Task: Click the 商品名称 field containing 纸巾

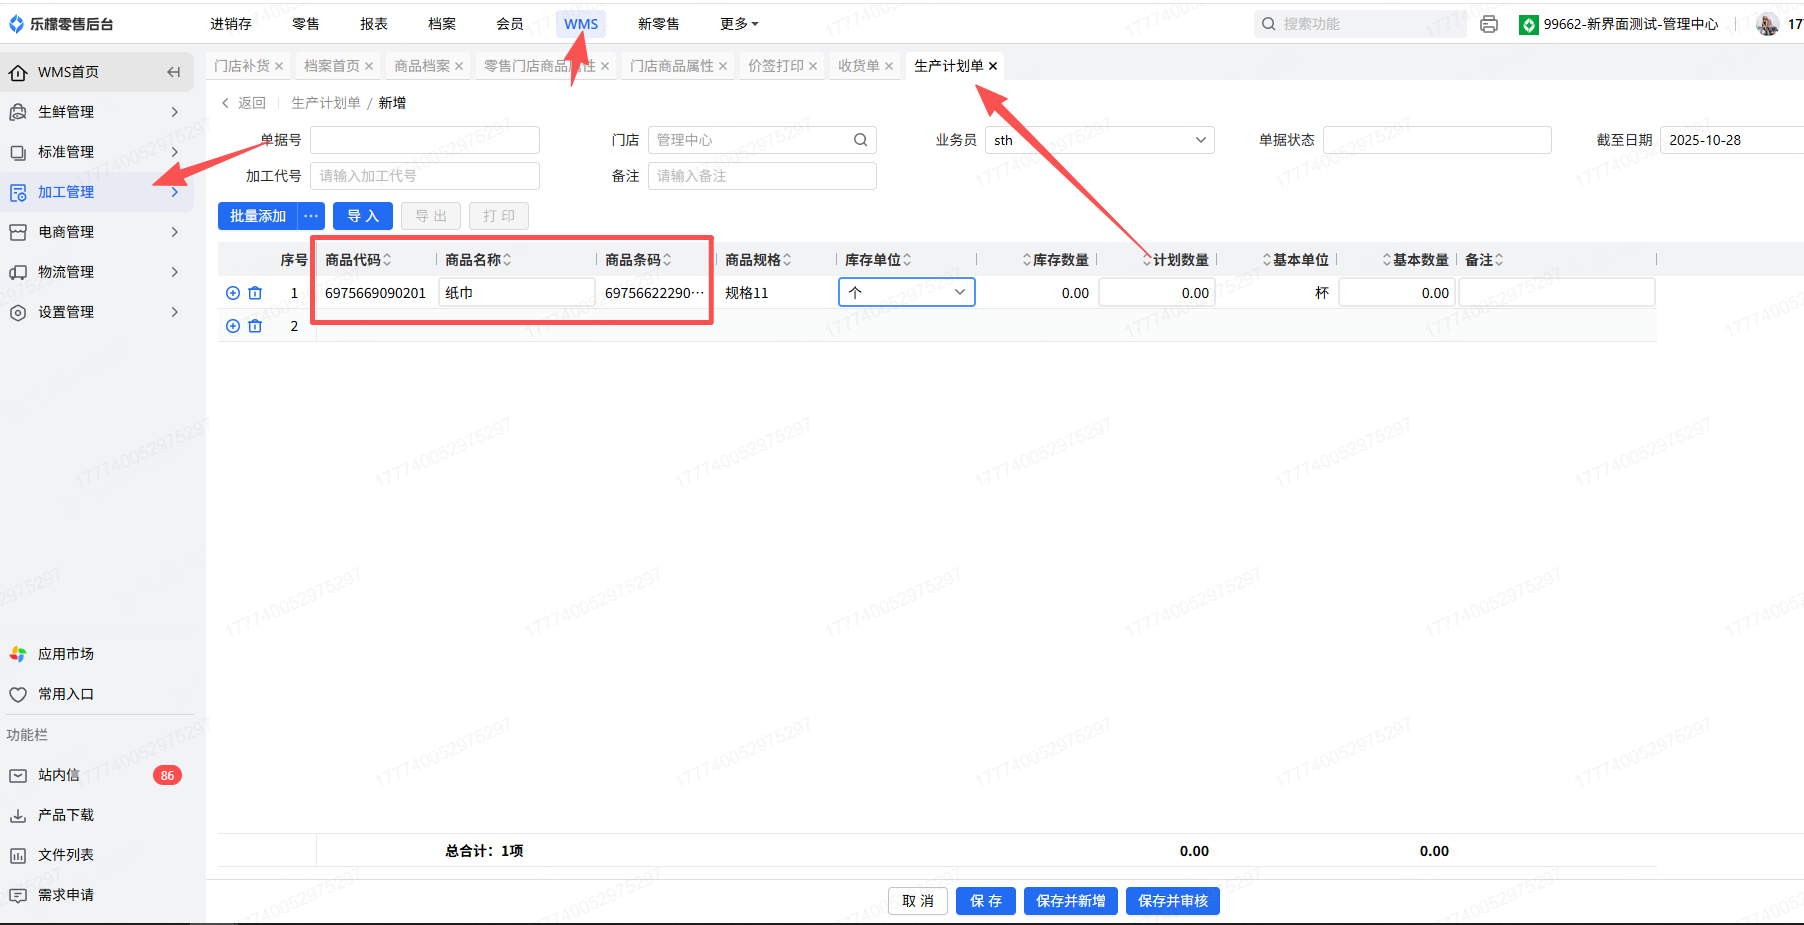Action: click(516, 293)
